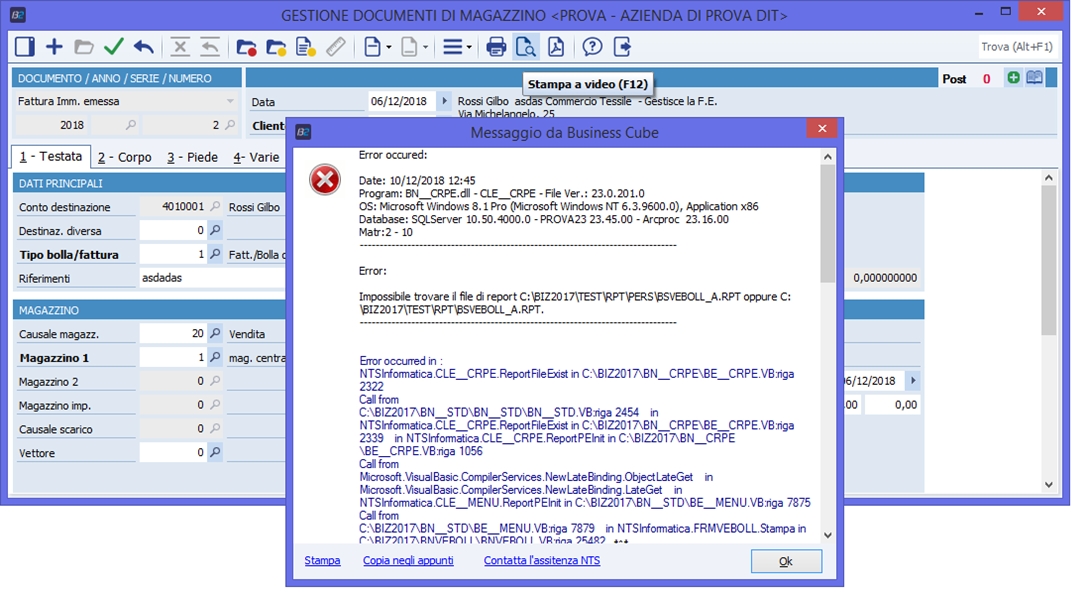The image size is (1088, 593).
Task: Click the Causale magazz. field showing 20
Action: point(173,334)
